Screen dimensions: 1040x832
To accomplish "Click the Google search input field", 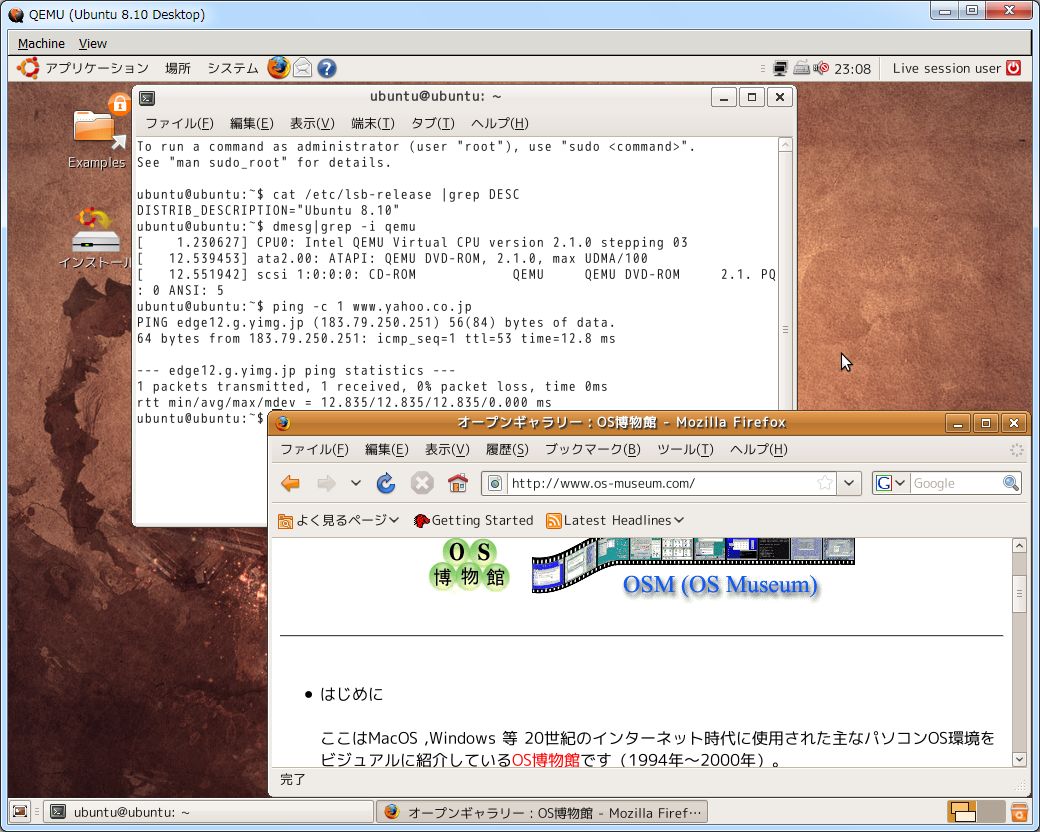I will tap(956, 483).
